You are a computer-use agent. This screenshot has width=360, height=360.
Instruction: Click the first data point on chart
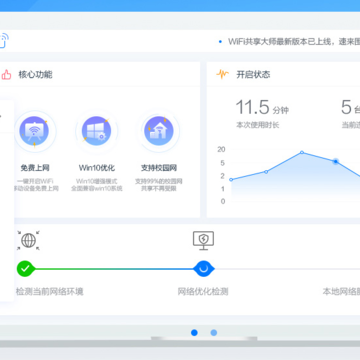pos(231,180)
